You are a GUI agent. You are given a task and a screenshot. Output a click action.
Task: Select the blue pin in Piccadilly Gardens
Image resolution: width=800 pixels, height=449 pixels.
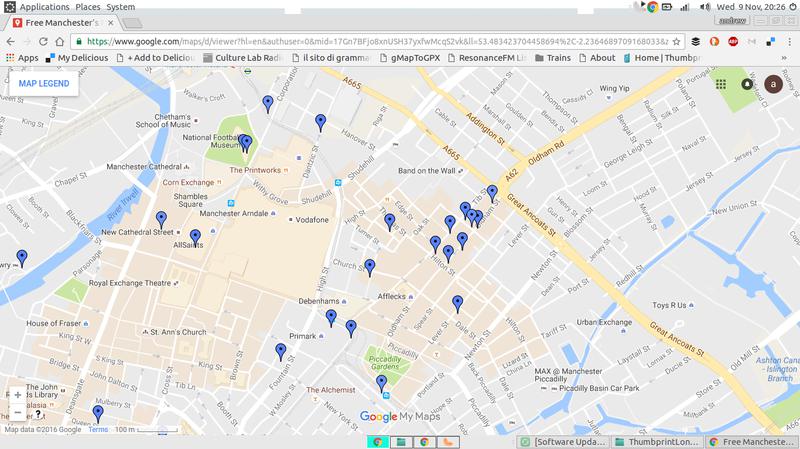point(381,384)
